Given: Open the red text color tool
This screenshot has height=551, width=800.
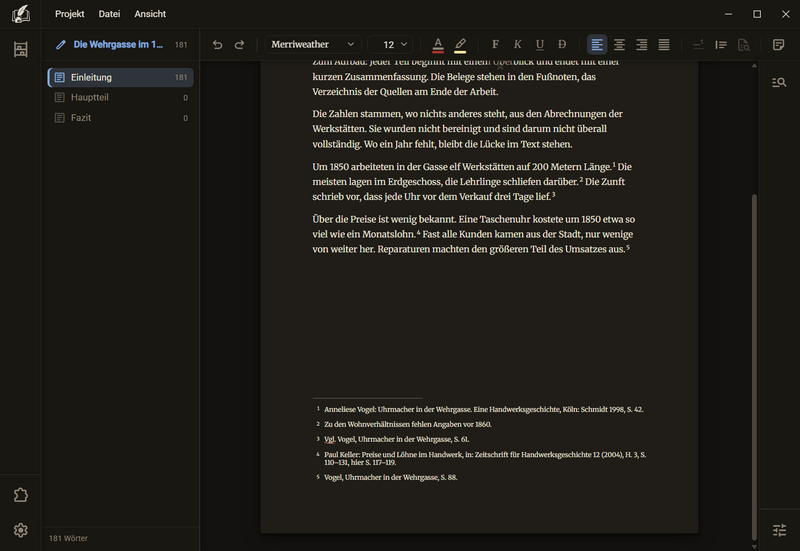Looking at the screenshot, I should (438, 45).
